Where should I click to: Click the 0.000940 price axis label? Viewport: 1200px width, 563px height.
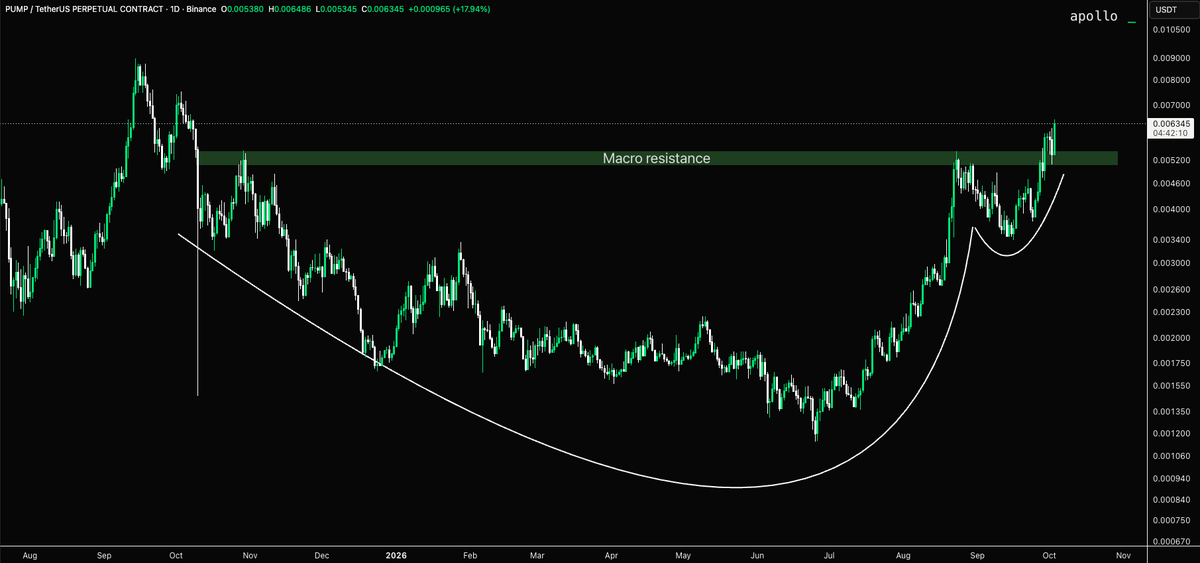pos(1170,479)
